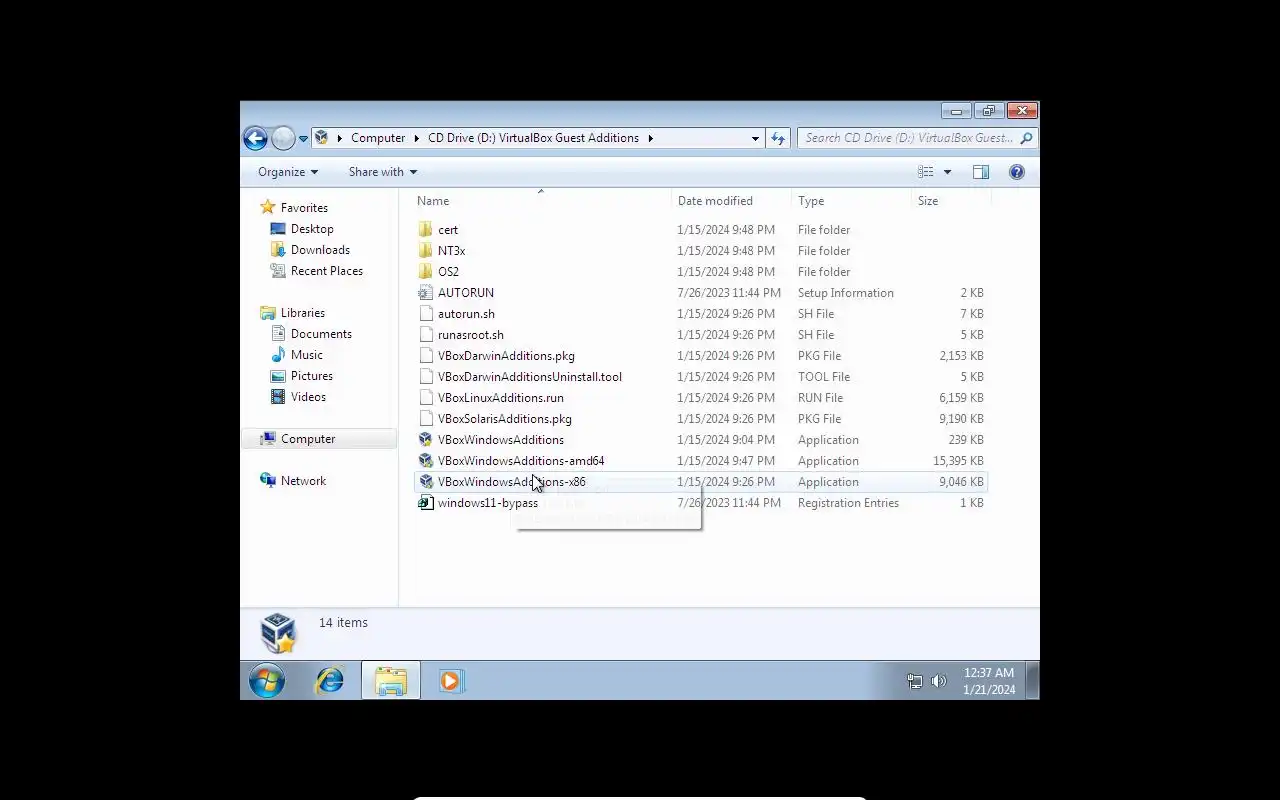1280x800 pixels.
Task: Click the AUTORUN setup information icon
Action: click(425, 293)
